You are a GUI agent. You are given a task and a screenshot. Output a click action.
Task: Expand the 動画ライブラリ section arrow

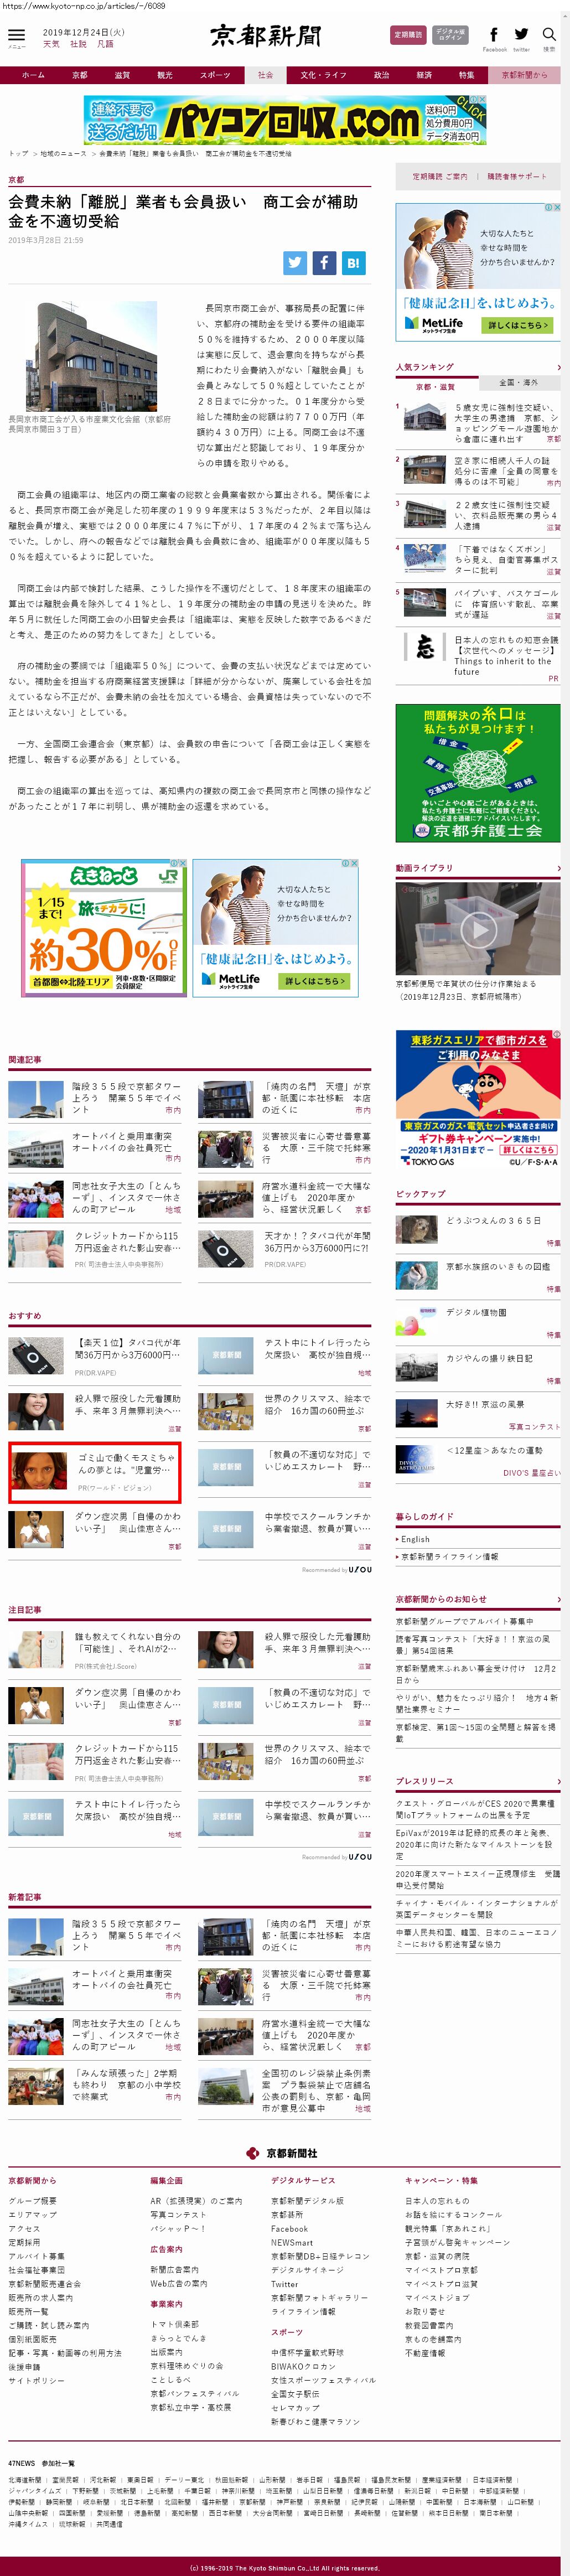pyautogui.click(x=558, y=868)
